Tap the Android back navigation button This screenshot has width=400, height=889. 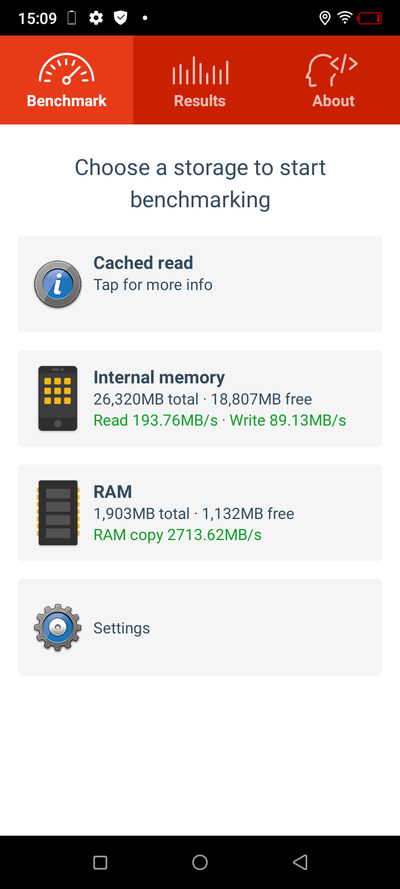pos(300,862)
